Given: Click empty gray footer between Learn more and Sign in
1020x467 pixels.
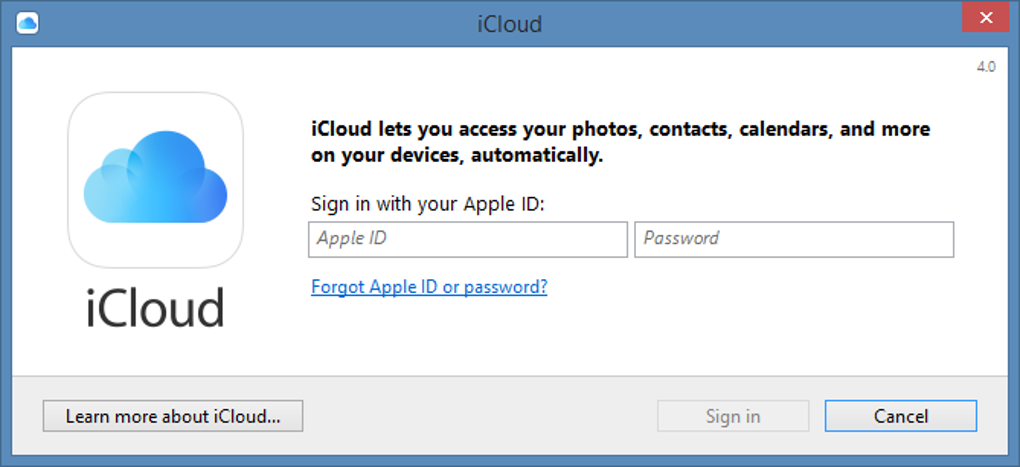Looking at the screenshot, I should (480, 416).
